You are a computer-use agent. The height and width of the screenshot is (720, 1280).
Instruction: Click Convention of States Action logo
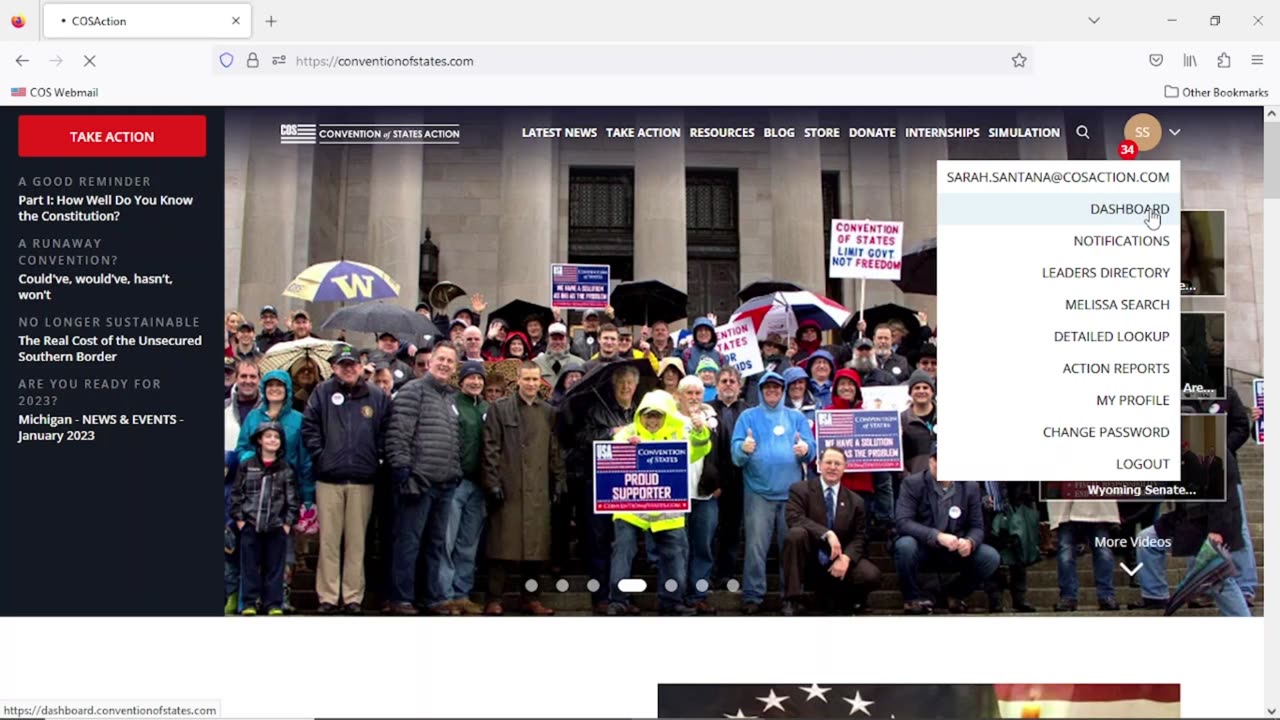[x=370, y=133]
